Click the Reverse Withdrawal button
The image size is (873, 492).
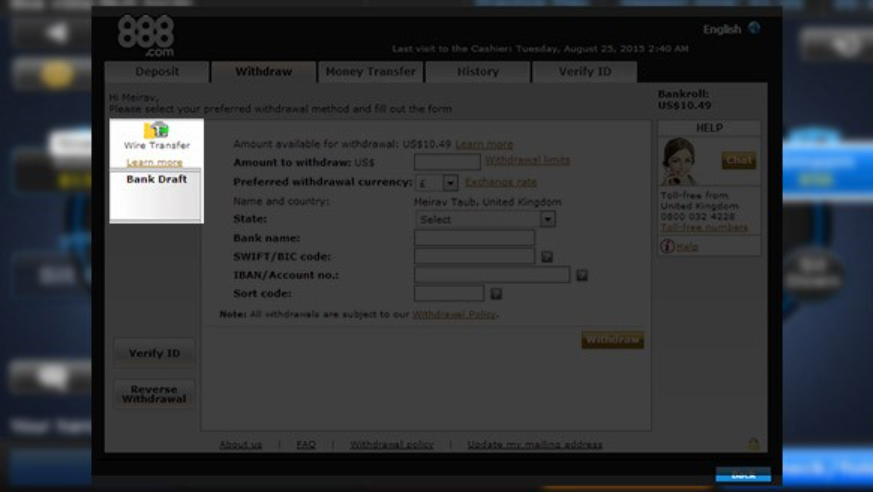(x=154, y=394)
